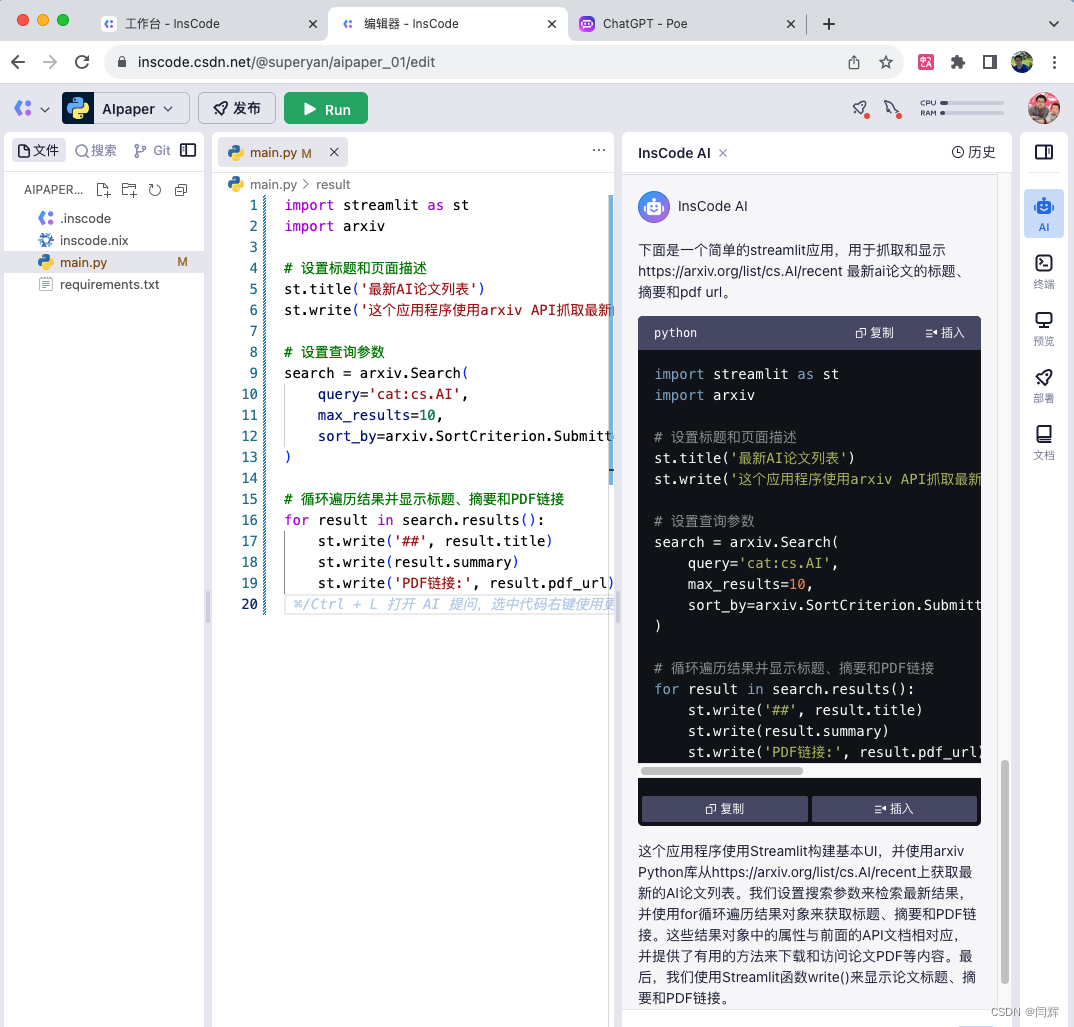Screen dimensions: 1074x1027
Task: Click the new folder icon in explorer
Action: [x=129, y=190]
